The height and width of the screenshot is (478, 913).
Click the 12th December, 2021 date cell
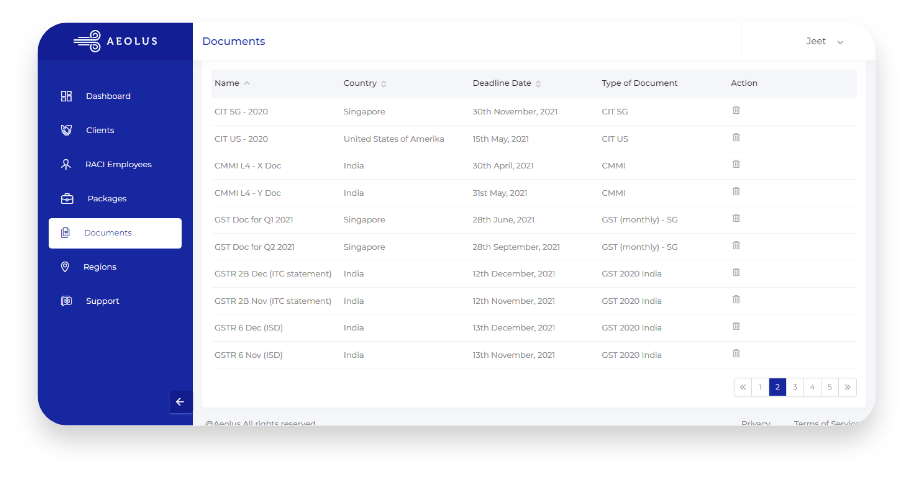[x=514, y=274]
